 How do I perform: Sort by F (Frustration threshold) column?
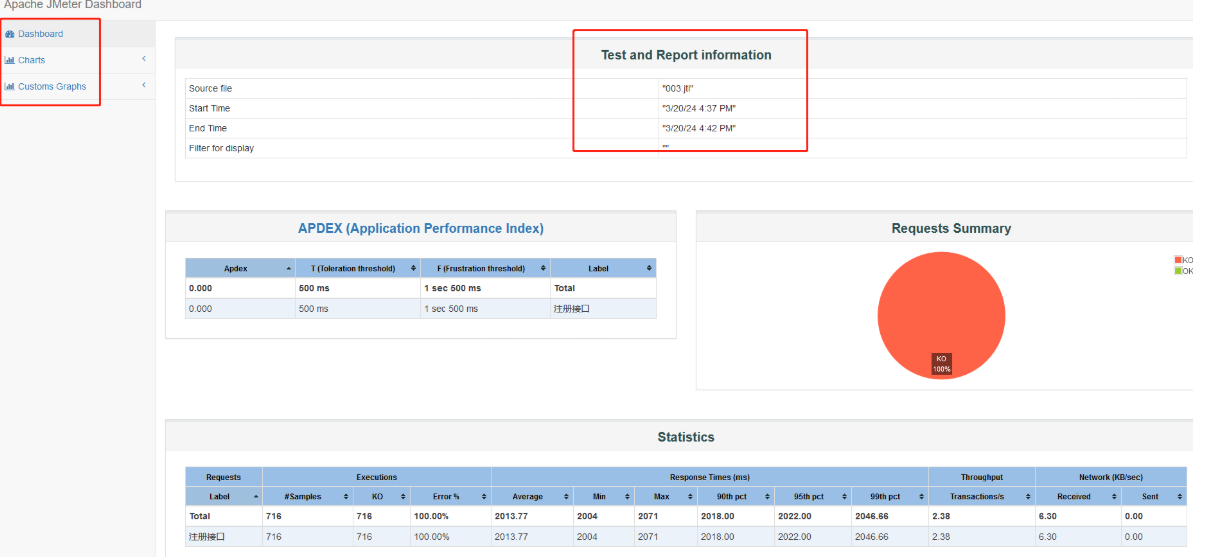coord(544,268)
